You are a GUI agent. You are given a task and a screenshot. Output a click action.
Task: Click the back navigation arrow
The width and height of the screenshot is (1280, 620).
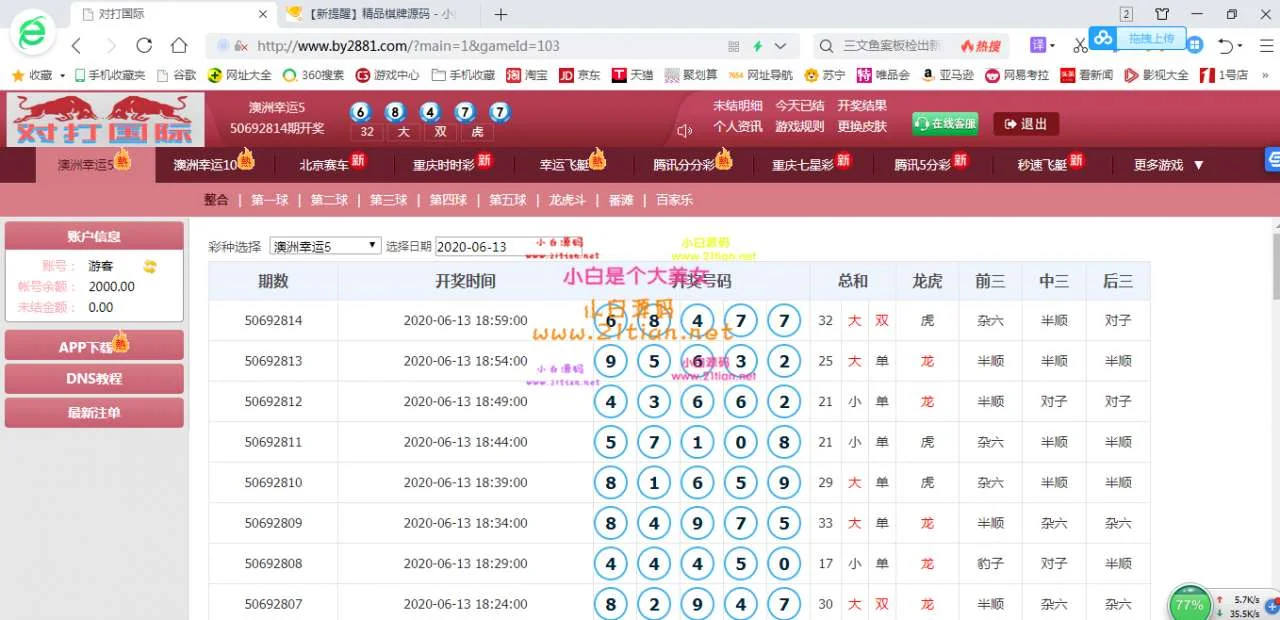77,46
